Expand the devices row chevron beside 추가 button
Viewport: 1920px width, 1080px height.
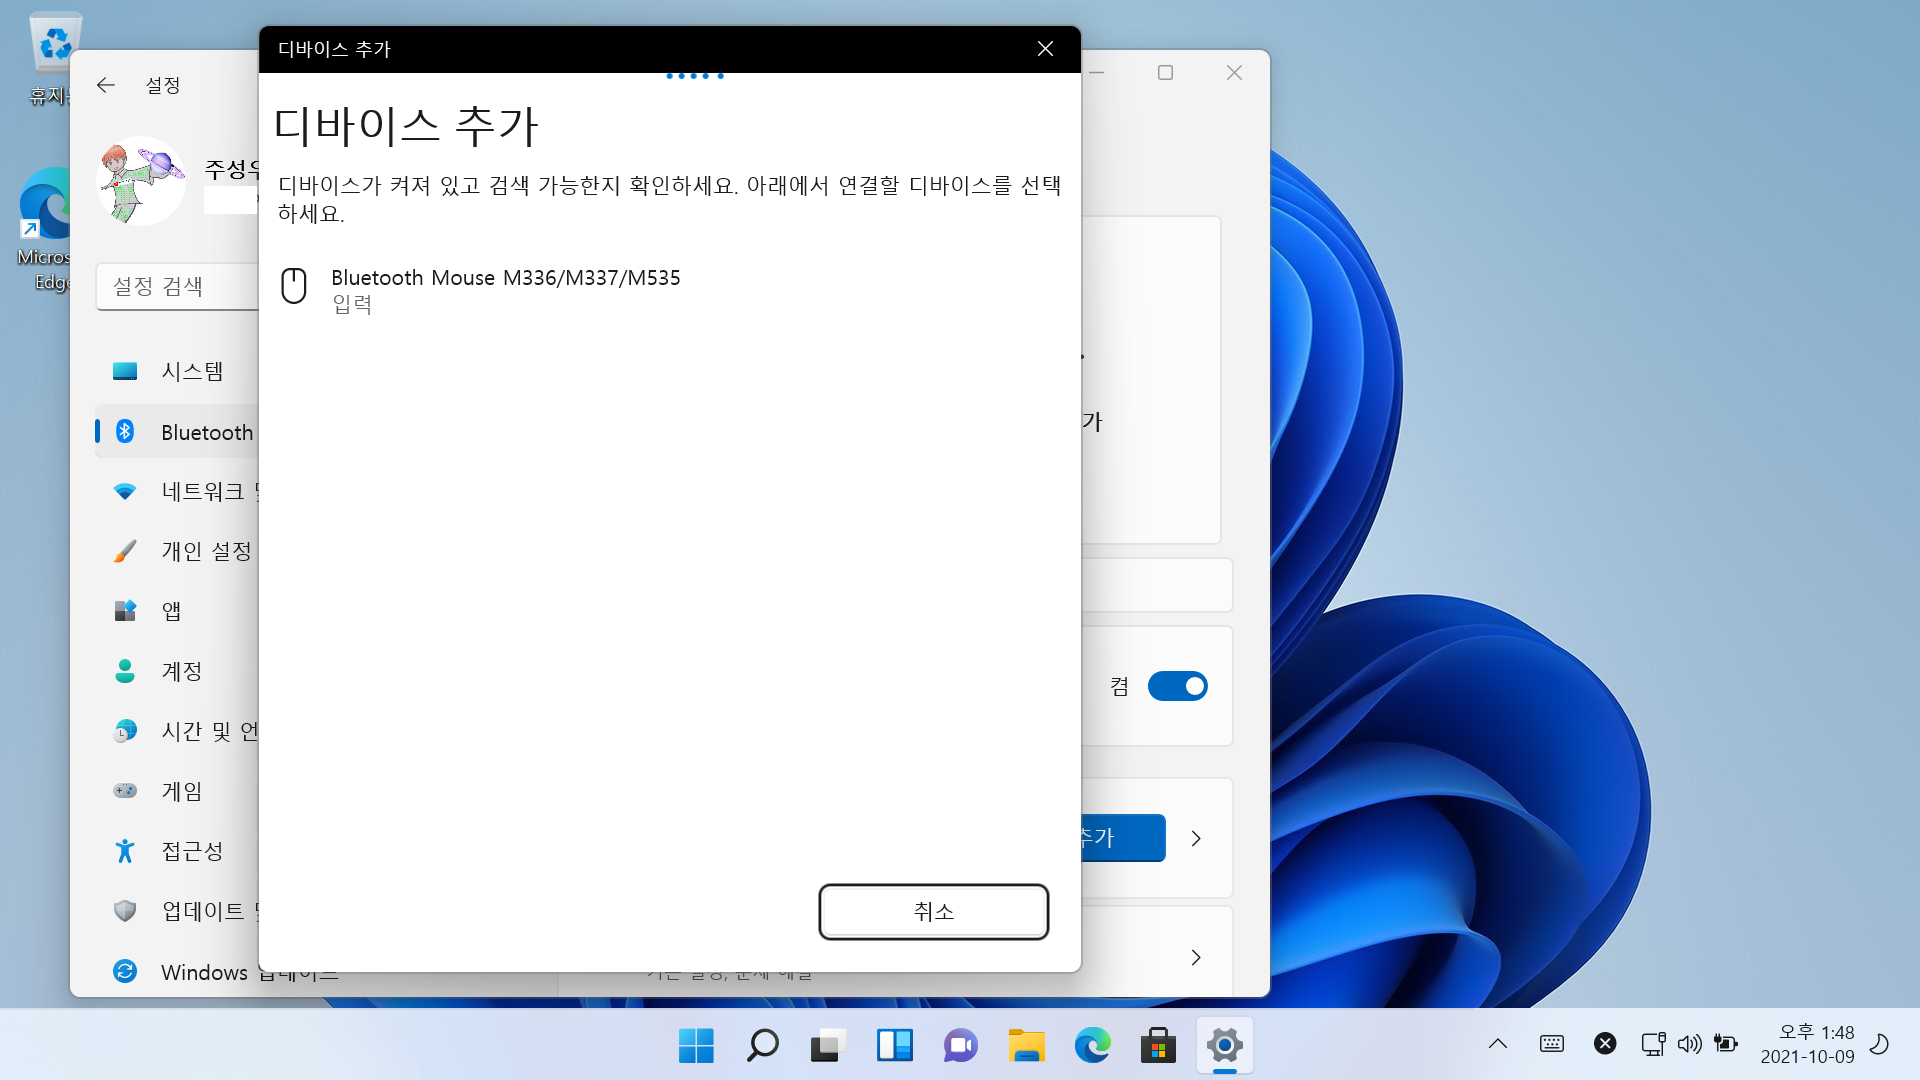pos(1196,838)
